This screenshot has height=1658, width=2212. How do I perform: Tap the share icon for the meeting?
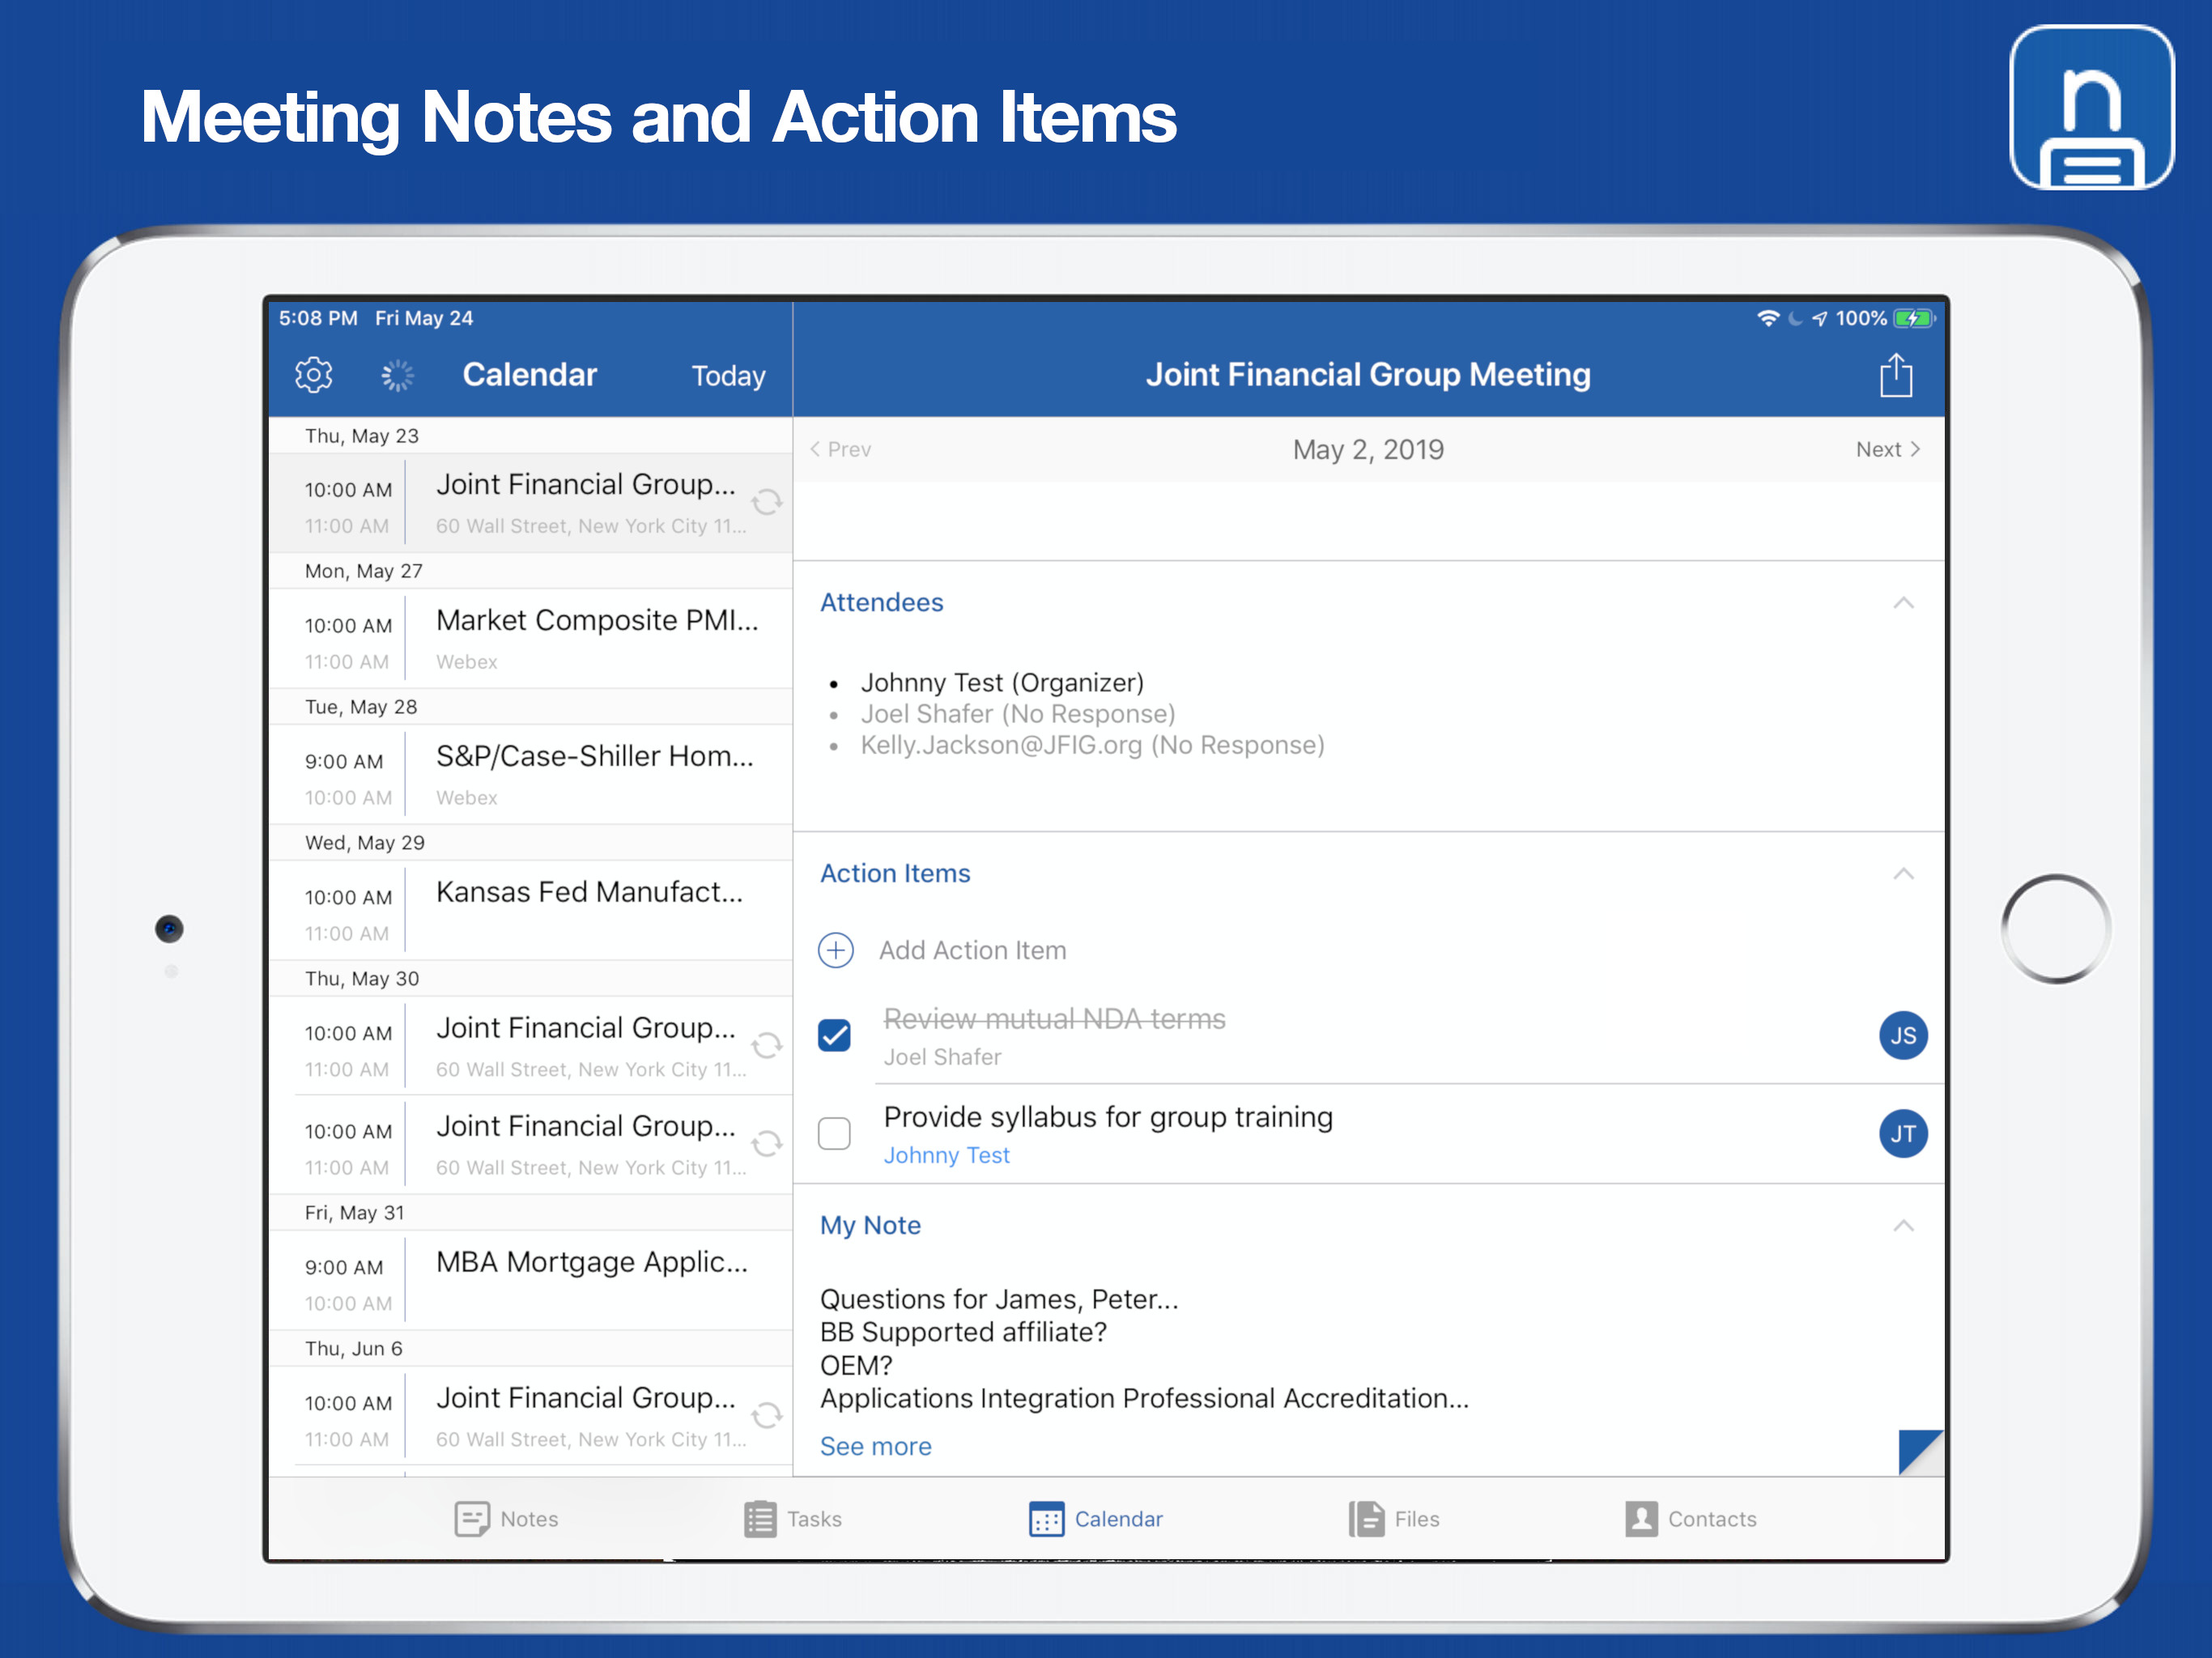tap(1895, 376)
